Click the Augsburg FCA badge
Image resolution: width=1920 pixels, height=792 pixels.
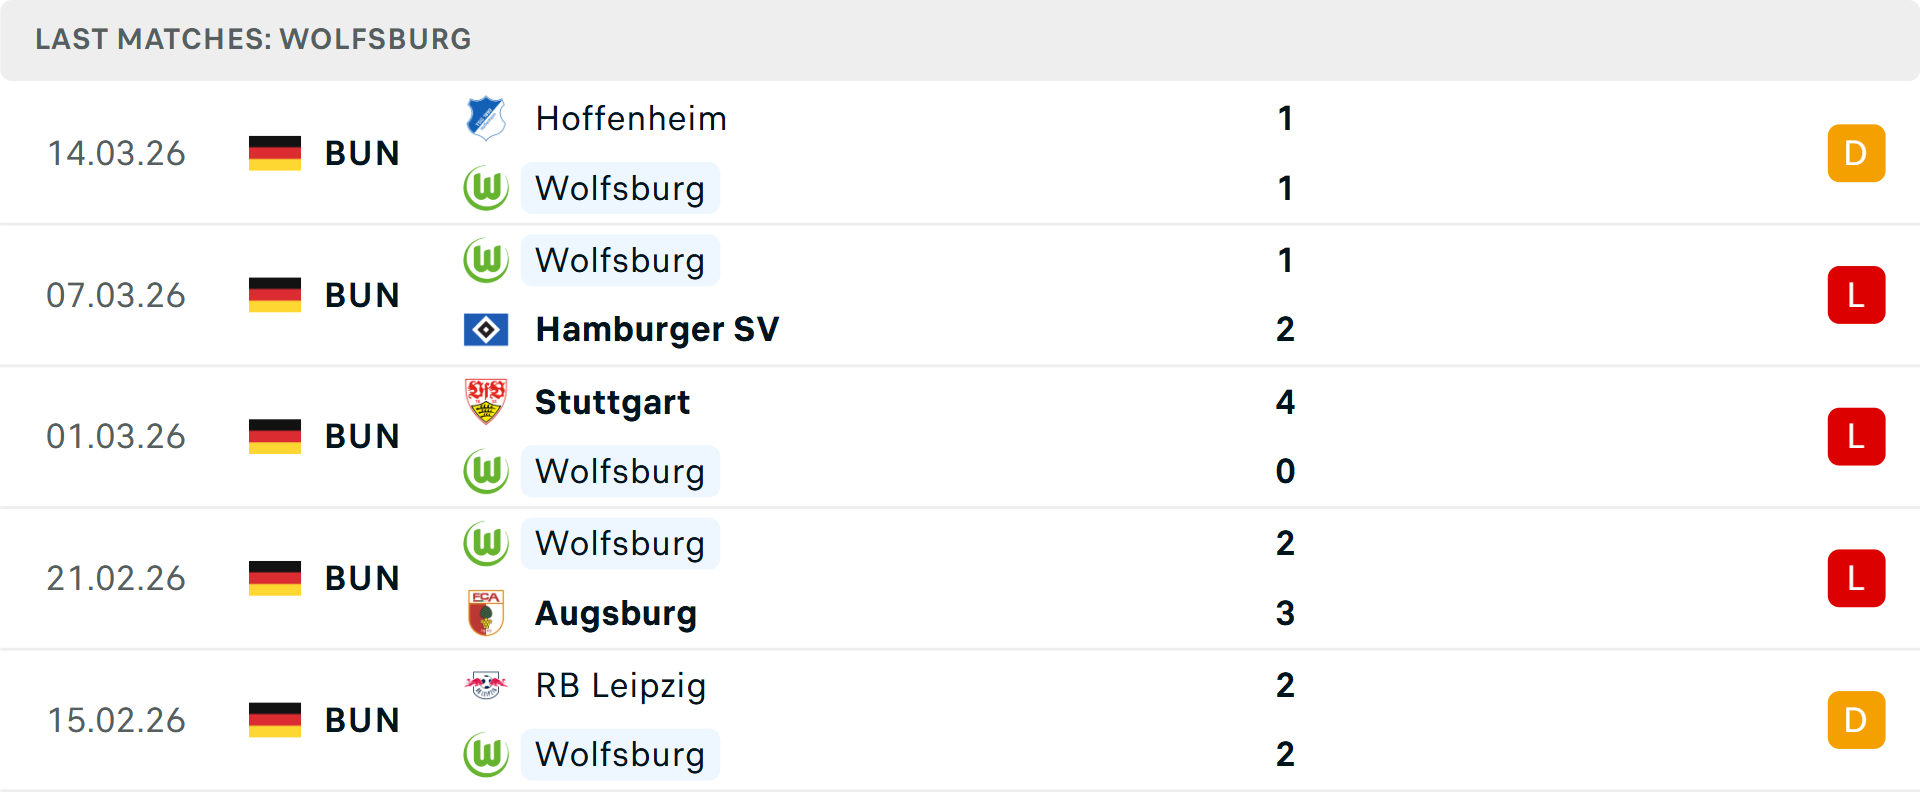[486, 613]
